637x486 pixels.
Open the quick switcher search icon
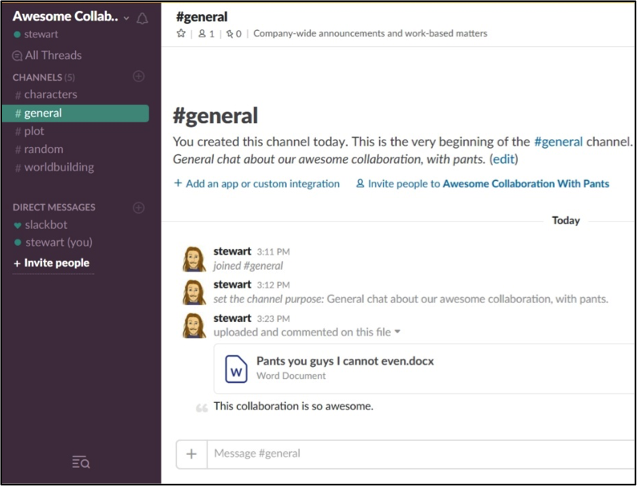[x=81, y=462]
